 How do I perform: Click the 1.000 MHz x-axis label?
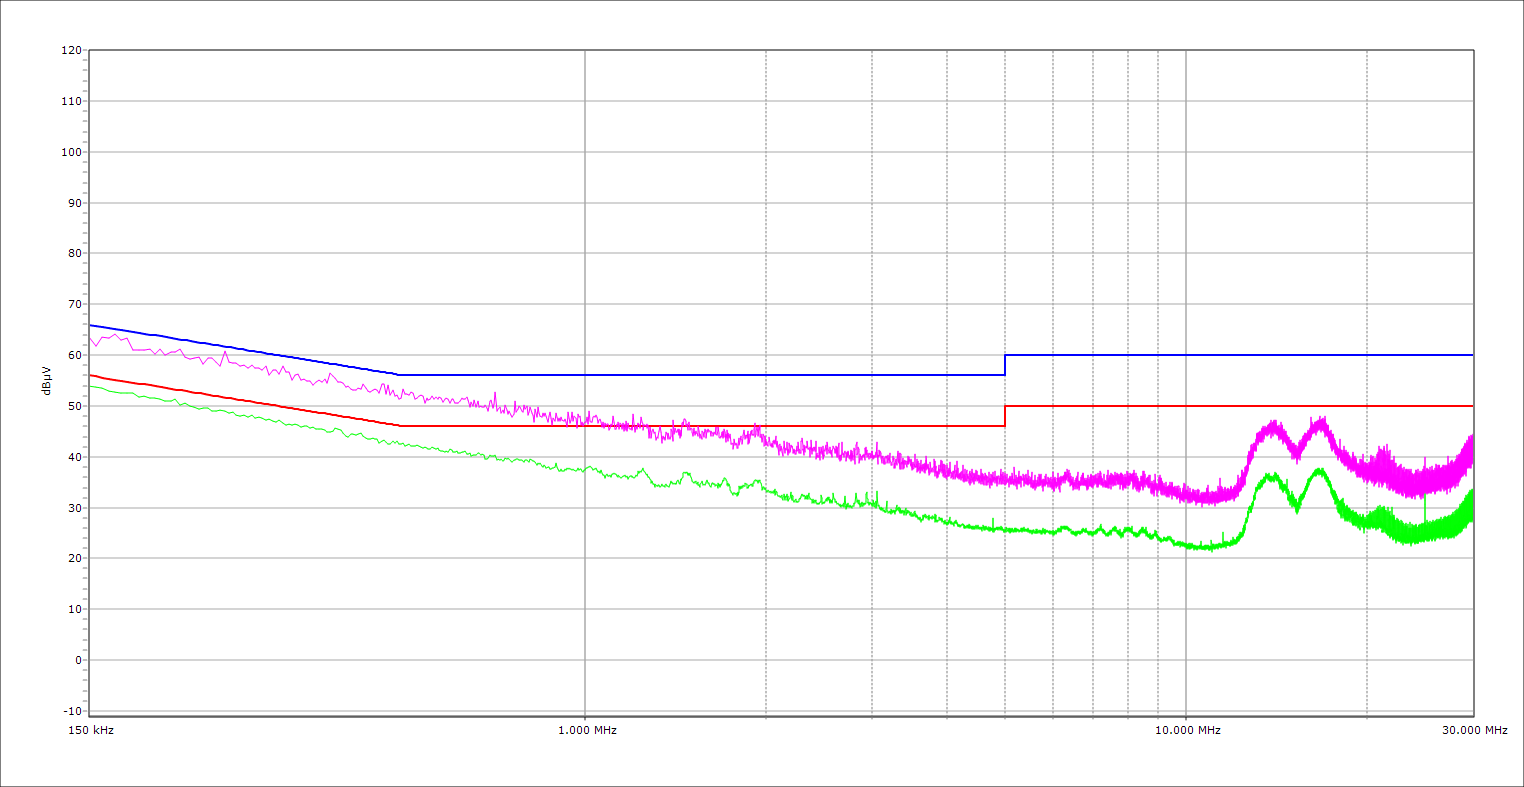pos(586,730)
